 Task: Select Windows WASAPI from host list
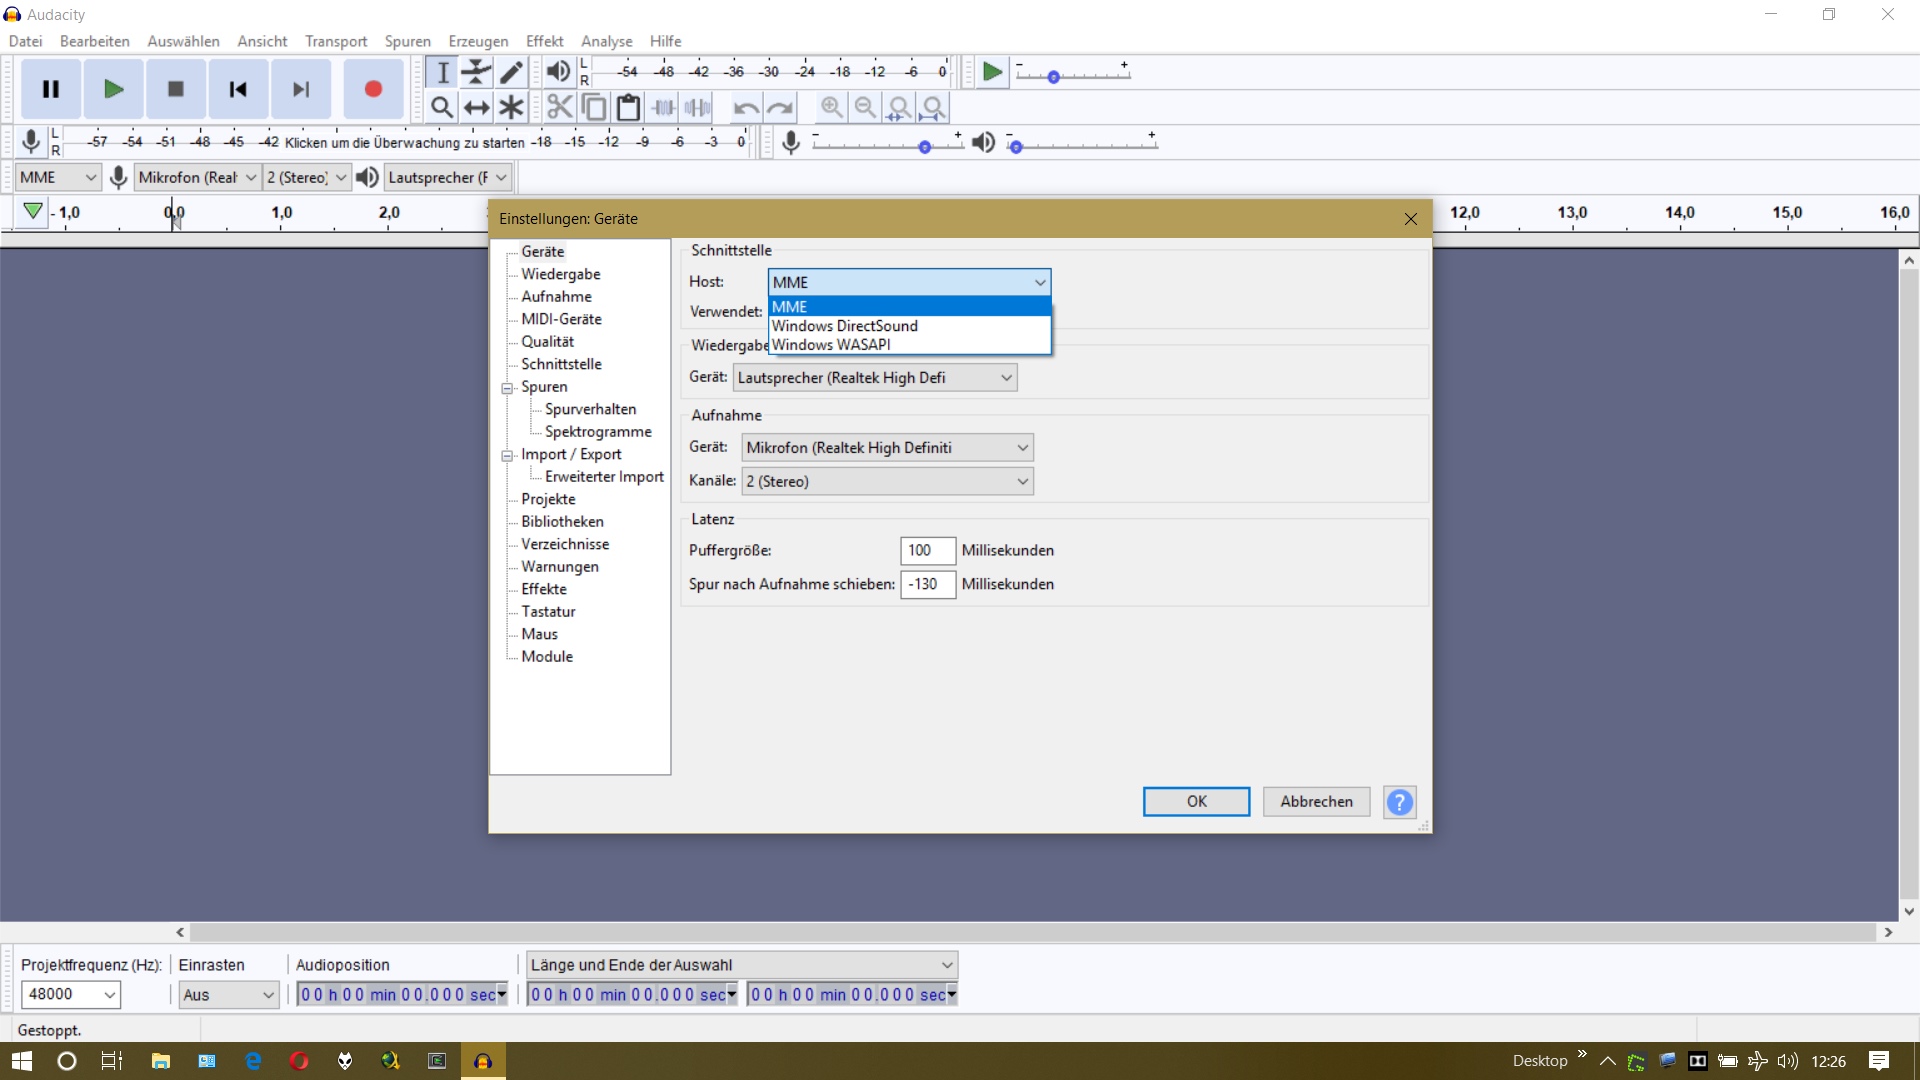coord(831,345)
